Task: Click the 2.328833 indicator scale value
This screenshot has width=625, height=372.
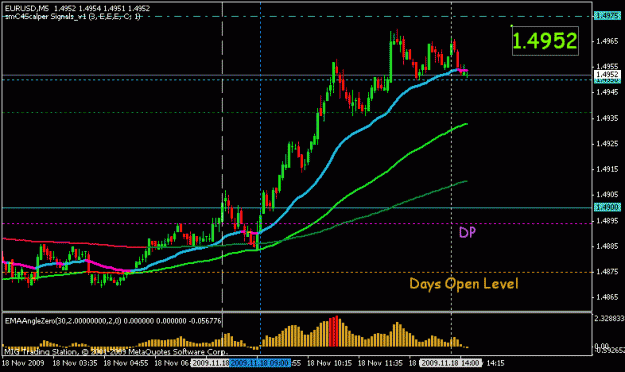Action: pyautogui.click(x=609, y=318)
